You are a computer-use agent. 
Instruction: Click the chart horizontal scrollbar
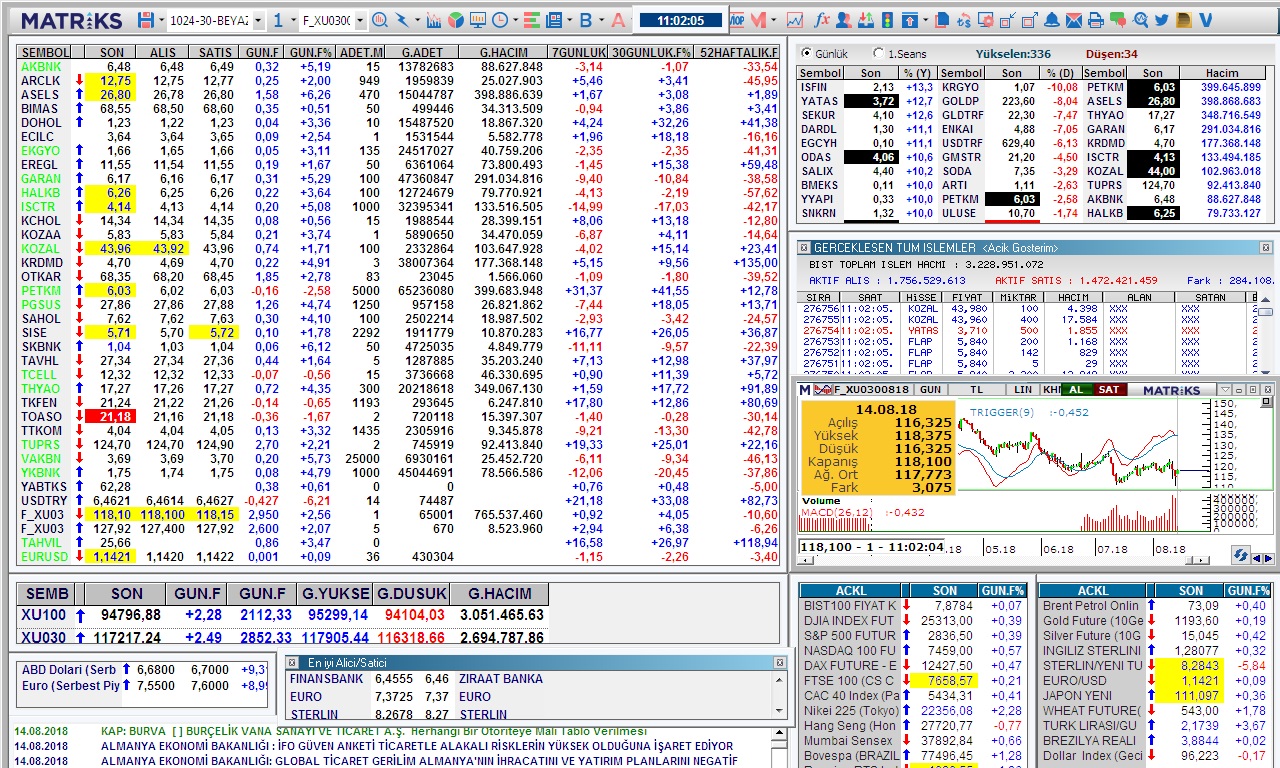click(x=1004, y=560)
